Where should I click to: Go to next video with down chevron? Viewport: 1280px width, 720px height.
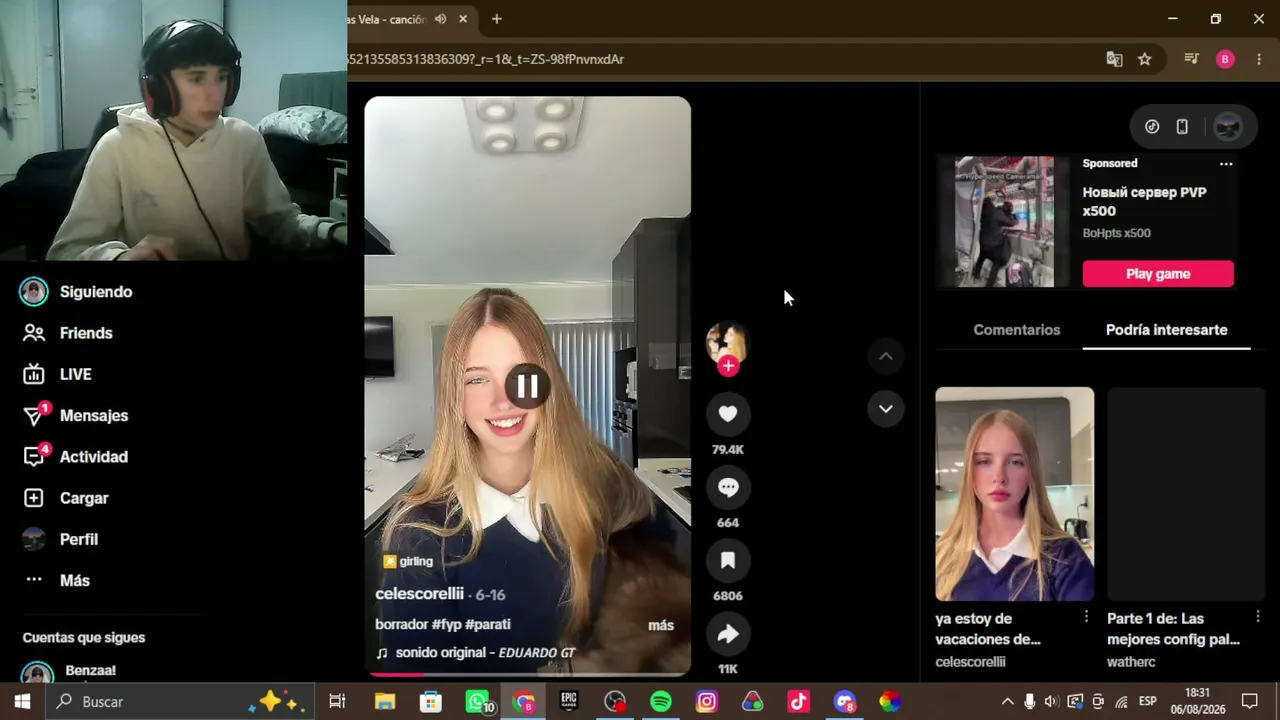click(x=885, y=408)
